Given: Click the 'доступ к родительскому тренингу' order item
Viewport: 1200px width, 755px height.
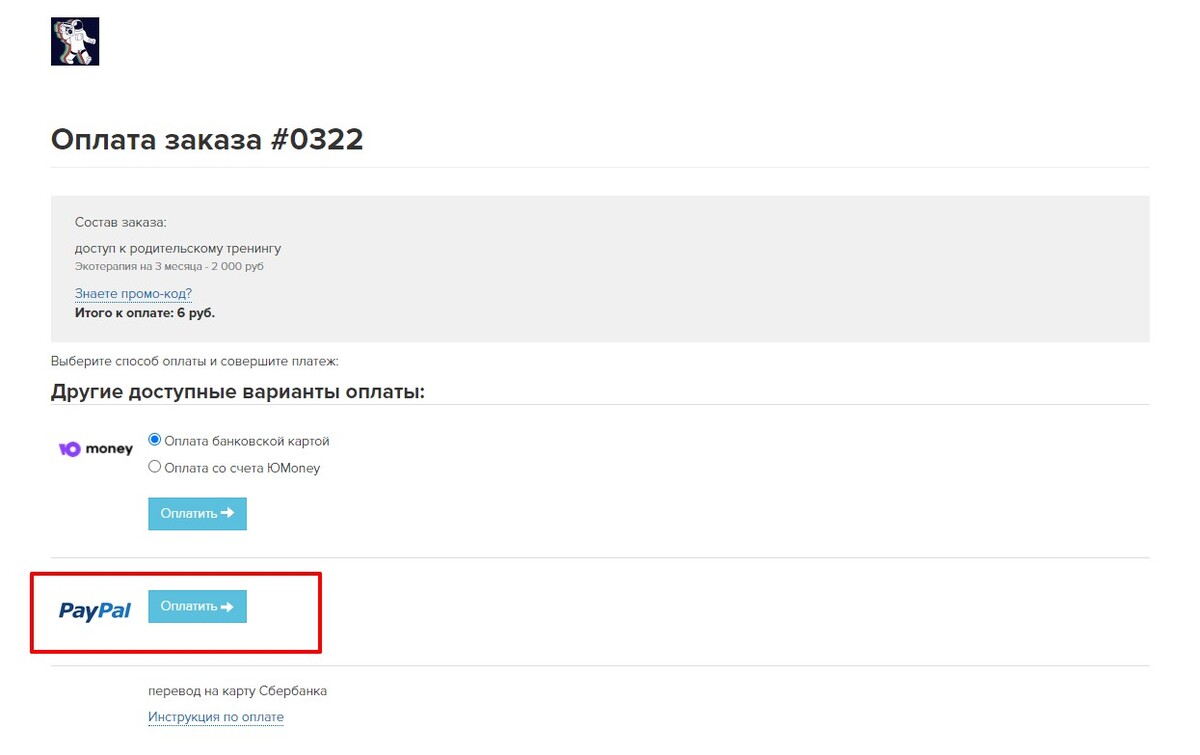Looking at the screenshot, I should click(x=178, y=248).
